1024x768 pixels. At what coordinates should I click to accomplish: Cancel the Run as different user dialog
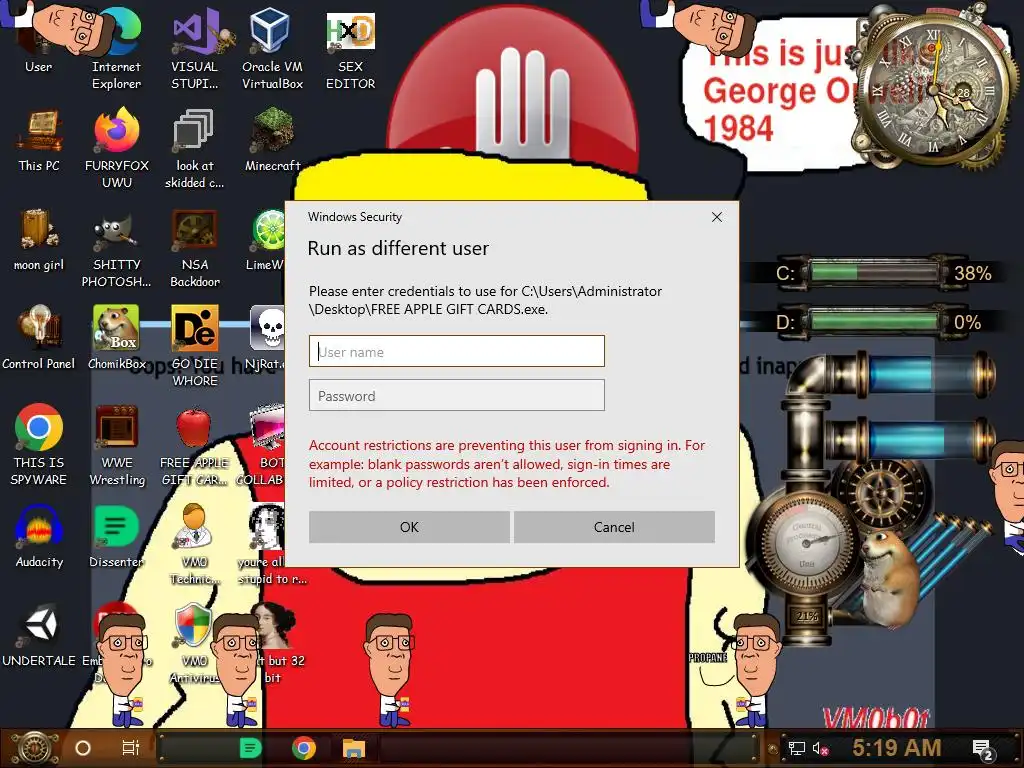point(614,527)
